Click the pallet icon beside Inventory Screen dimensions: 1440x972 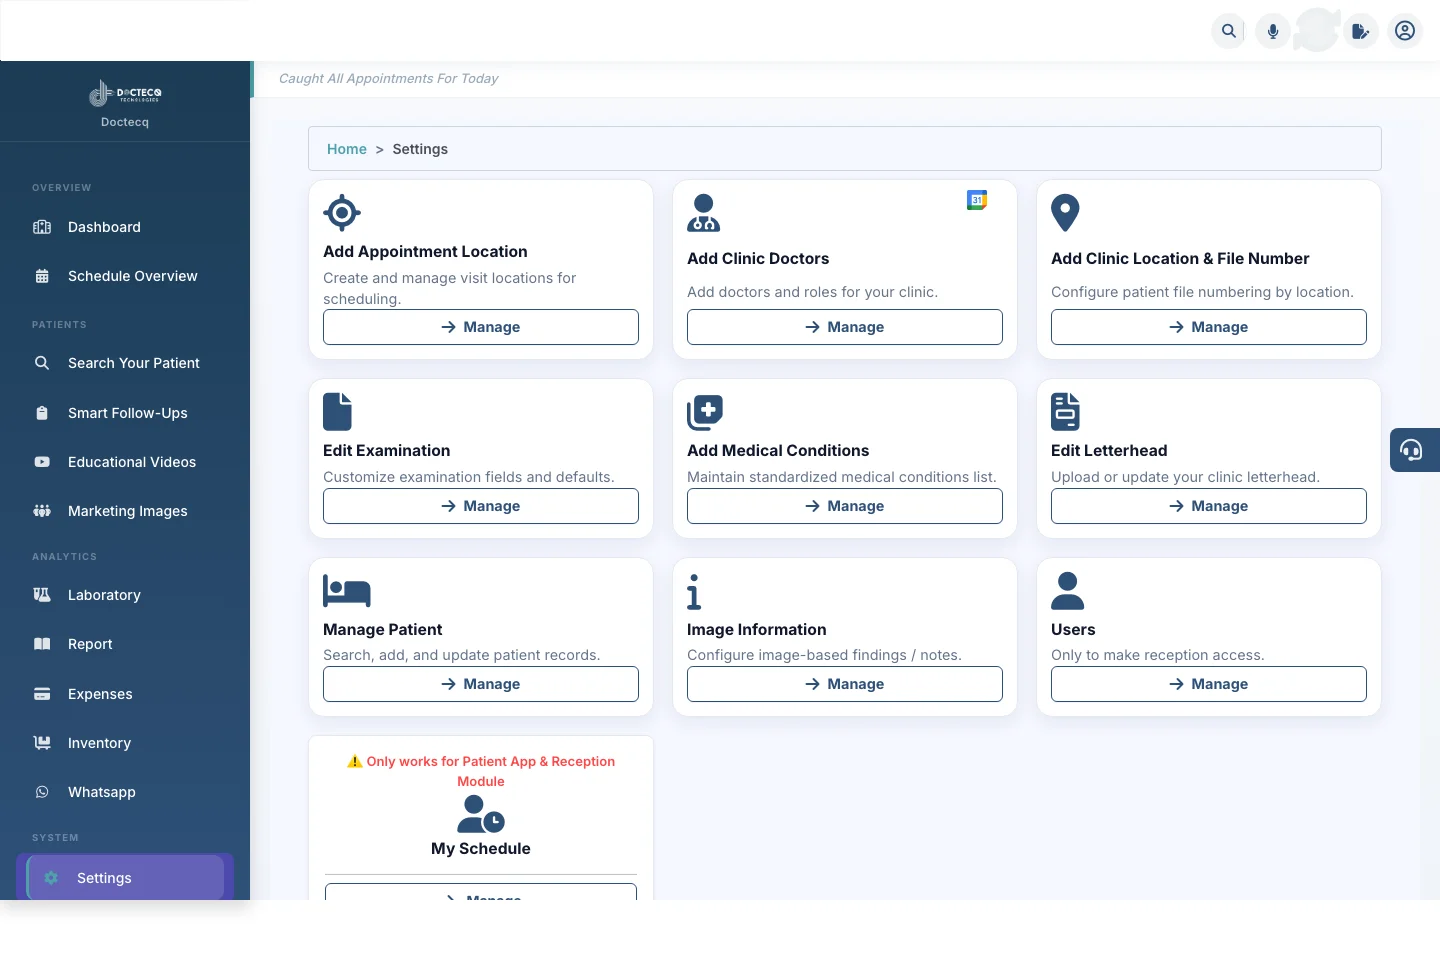[42, 743]
